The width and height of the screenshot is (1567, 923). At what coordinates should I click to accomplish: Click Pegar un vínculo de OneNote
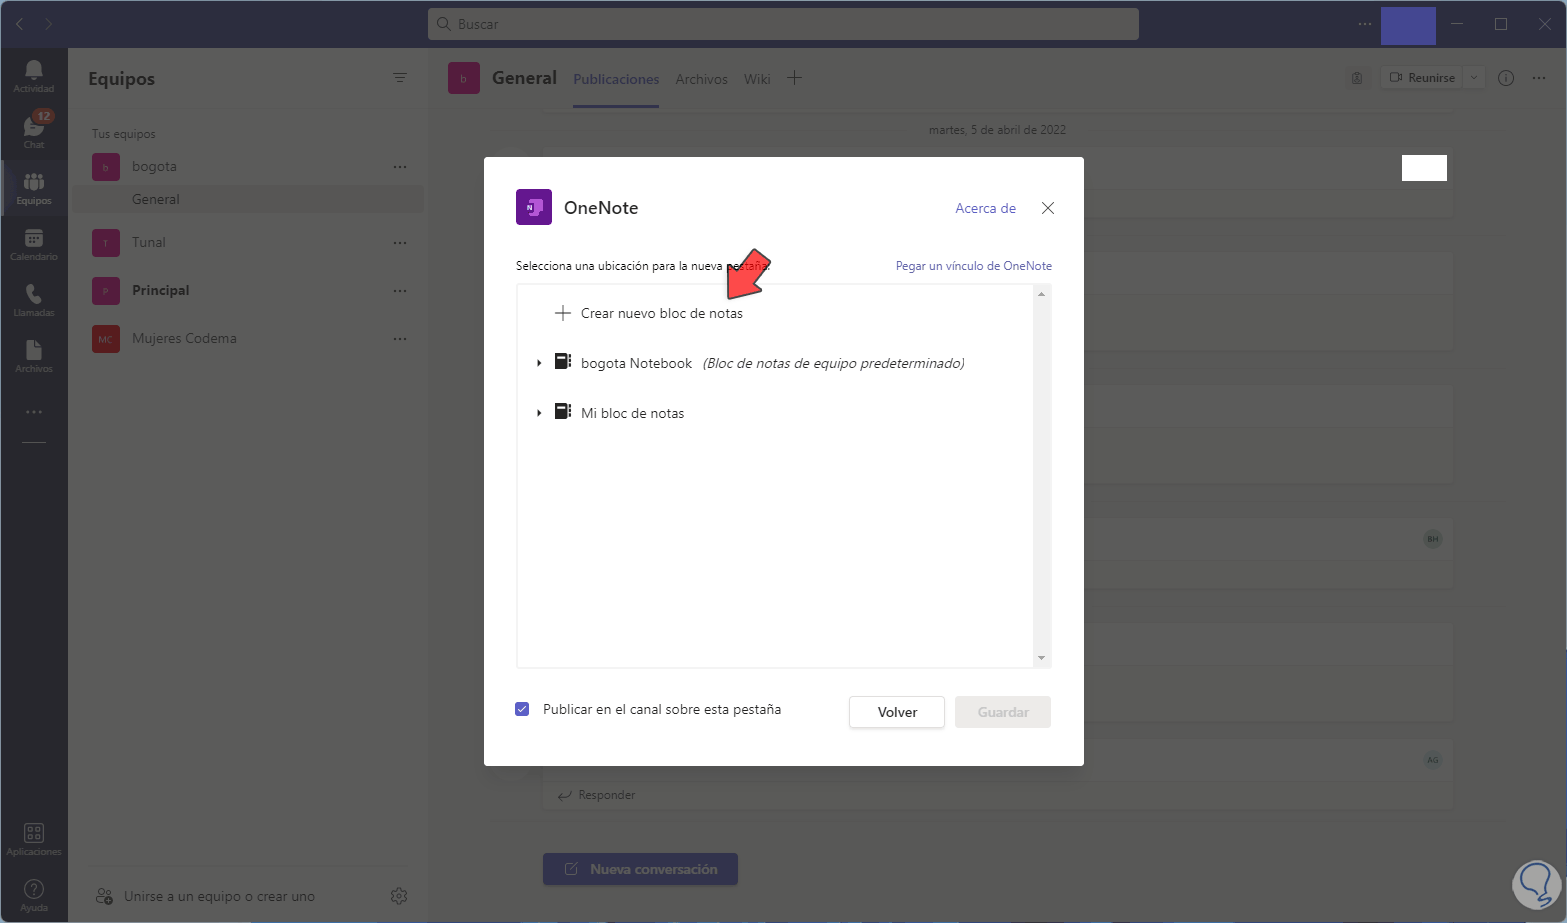click(974, 266)
